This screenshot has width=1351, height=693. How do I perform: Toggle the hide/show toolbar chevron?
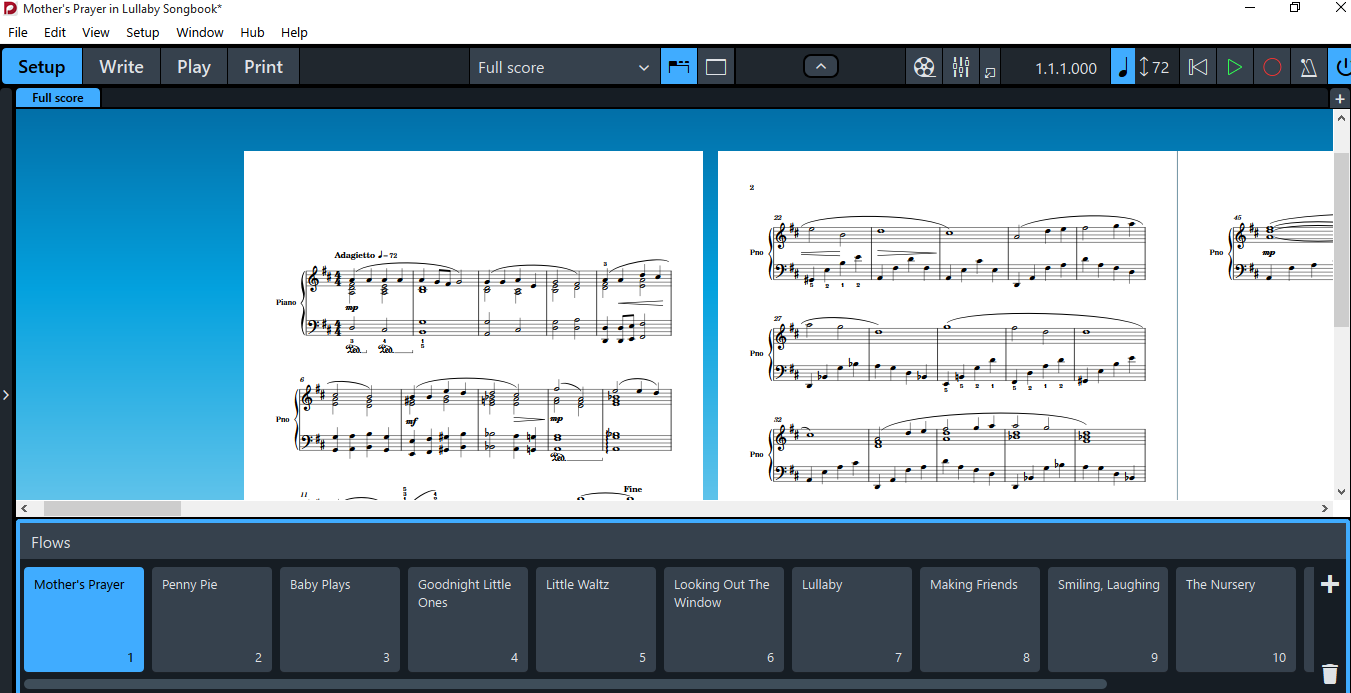(821, 67)
